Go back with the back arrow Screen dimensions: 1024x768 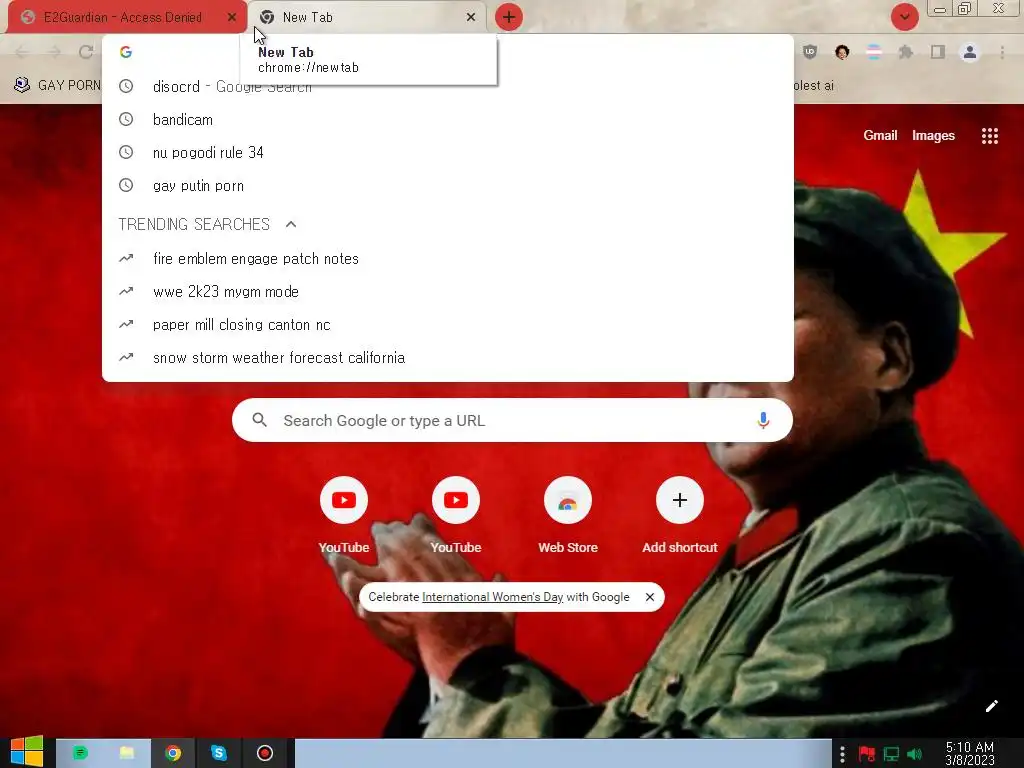(x=22, y=52)
